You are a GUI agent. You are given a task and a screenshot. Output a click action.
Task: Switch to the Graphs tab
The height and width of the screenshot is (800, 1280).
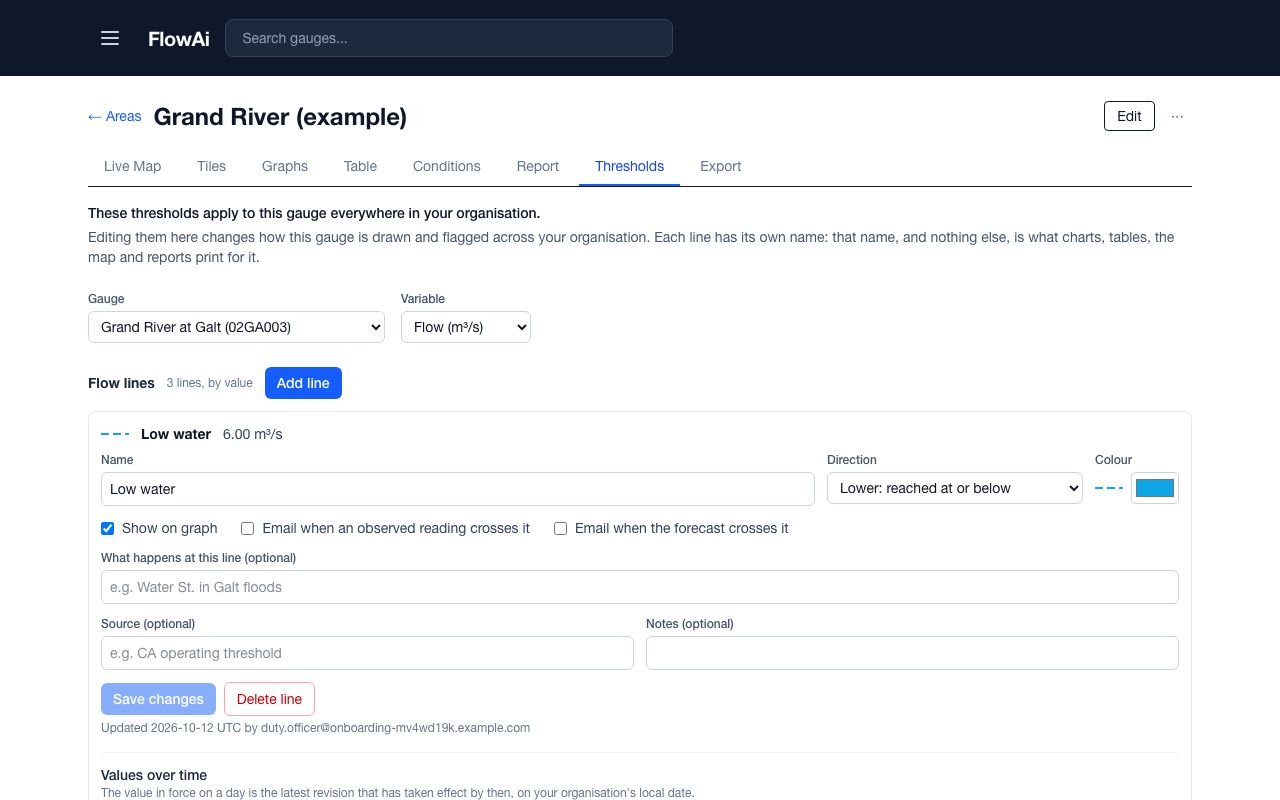pos(285,166)
